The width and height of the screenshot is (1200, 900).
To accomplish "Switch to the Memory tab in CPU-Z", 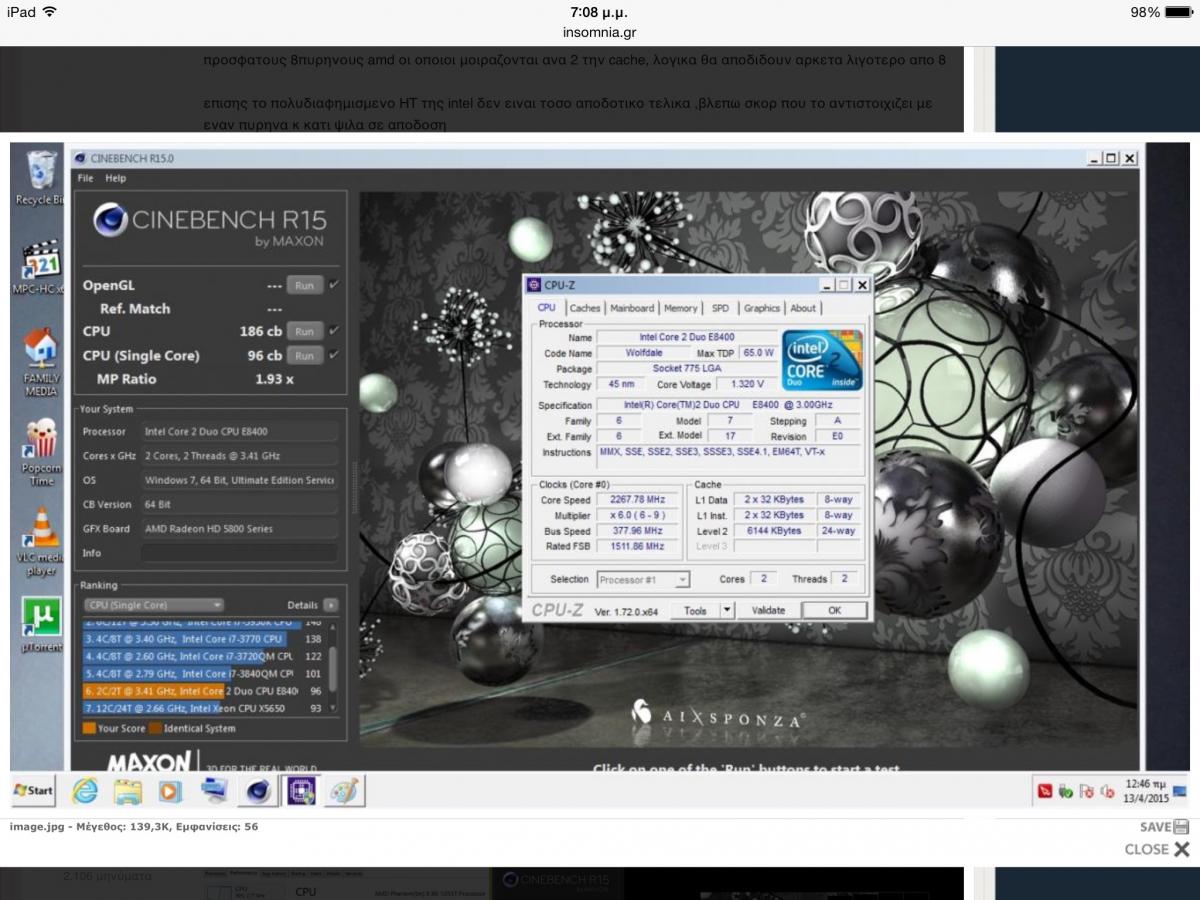I will click(x=681, y=308).
